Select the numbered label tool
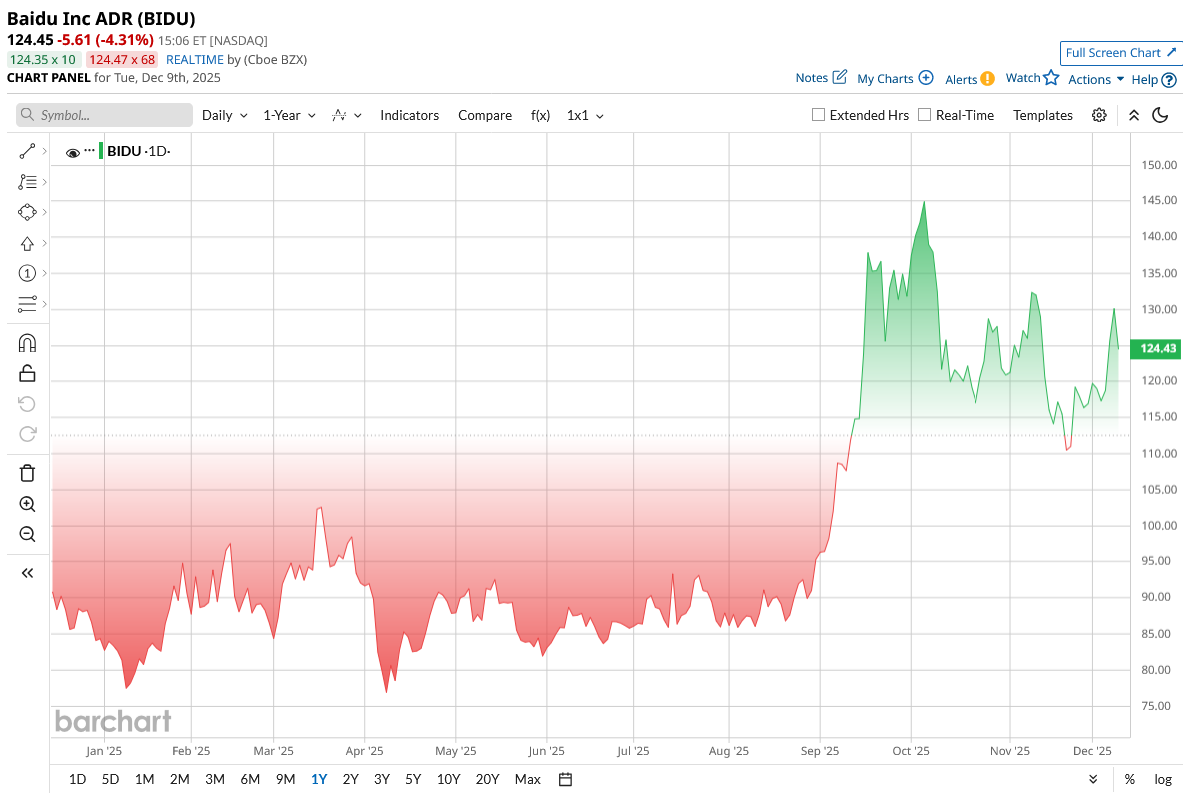The image size is (1183, 793). [x=27, y=273]
